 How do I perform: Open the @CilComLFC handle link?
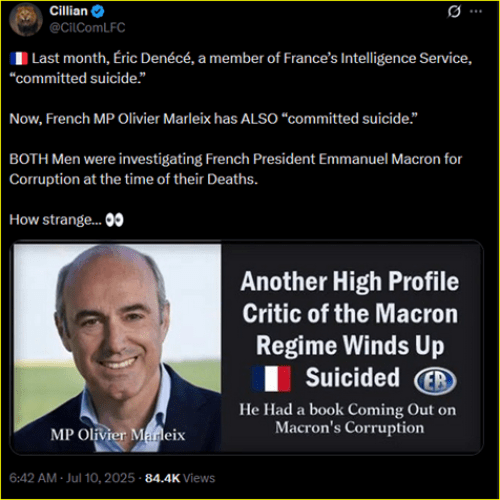pyautogui.click(x=87, y=28)
